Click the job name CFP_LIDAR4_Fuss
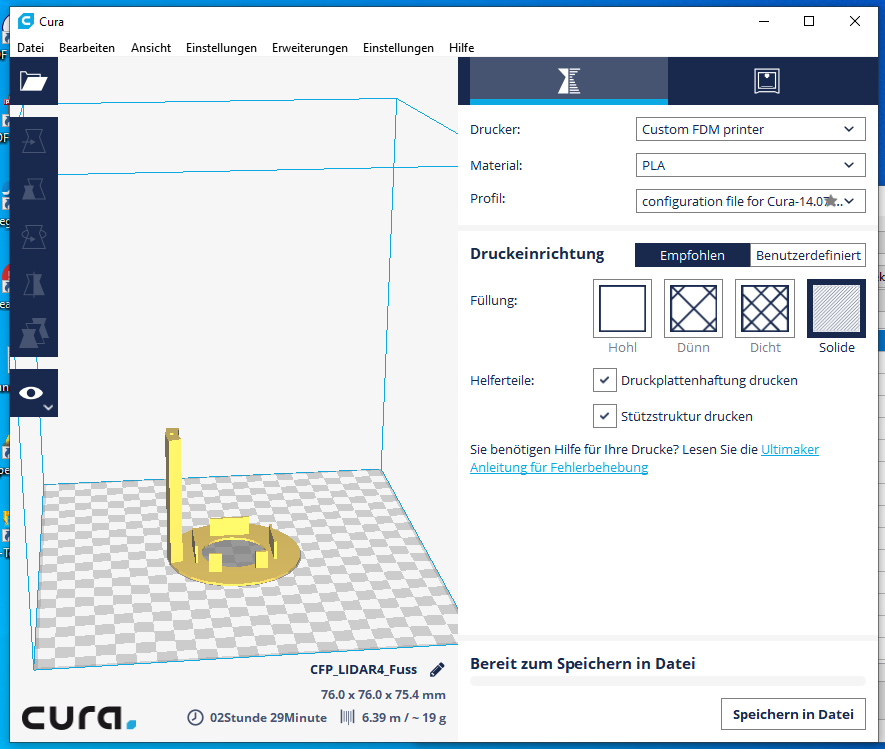885x749 pixels. pos(363,670)
